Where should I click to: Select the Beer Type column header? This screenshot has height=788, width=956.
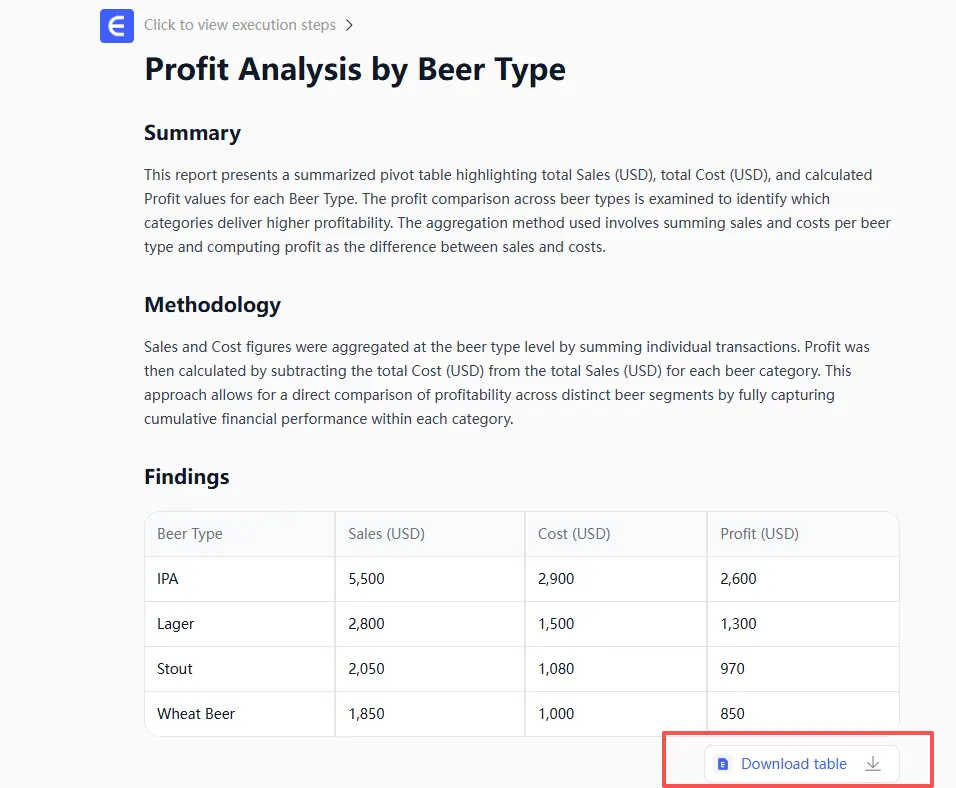coord(190,534)
